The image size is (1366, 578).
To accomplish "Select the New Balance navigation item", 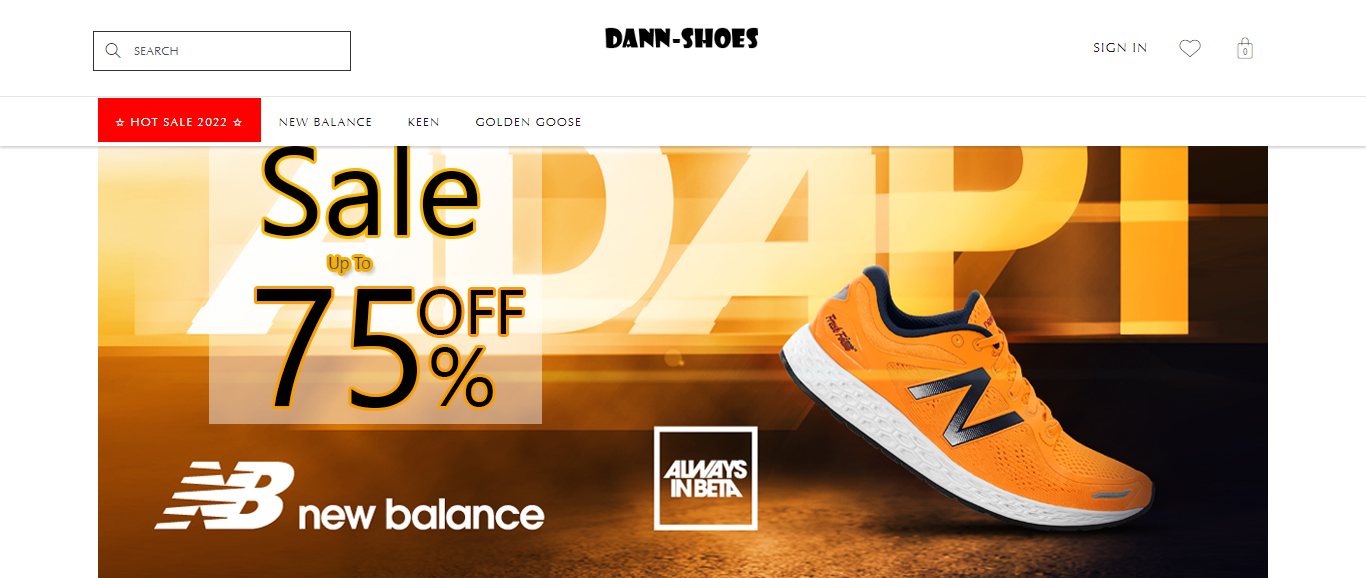I will tap(325, 122).
